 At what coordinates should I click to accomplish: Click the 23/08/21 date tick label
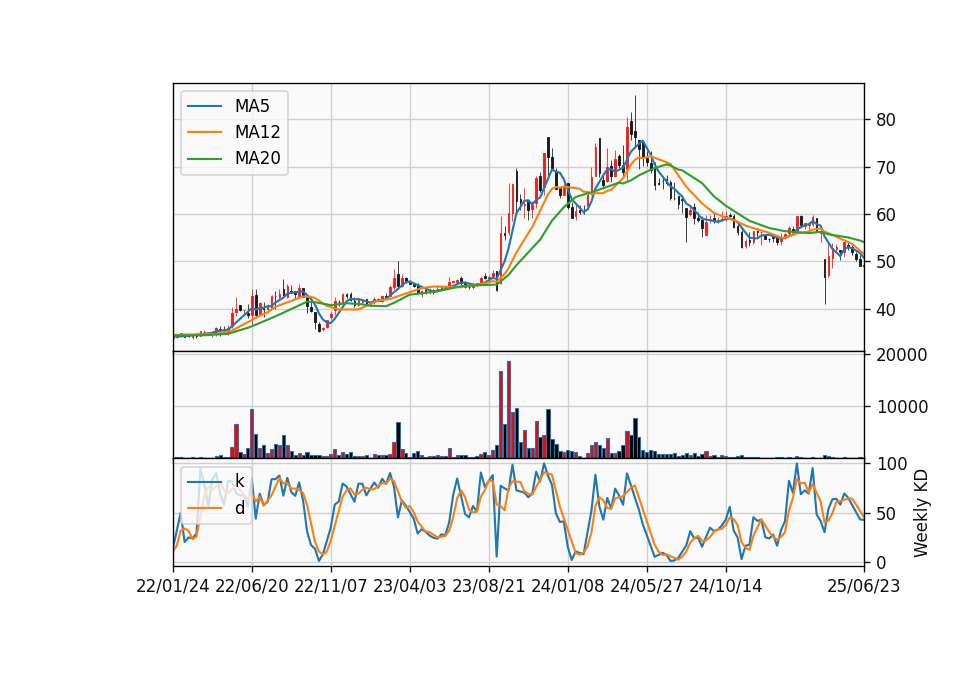pos(489,586)
